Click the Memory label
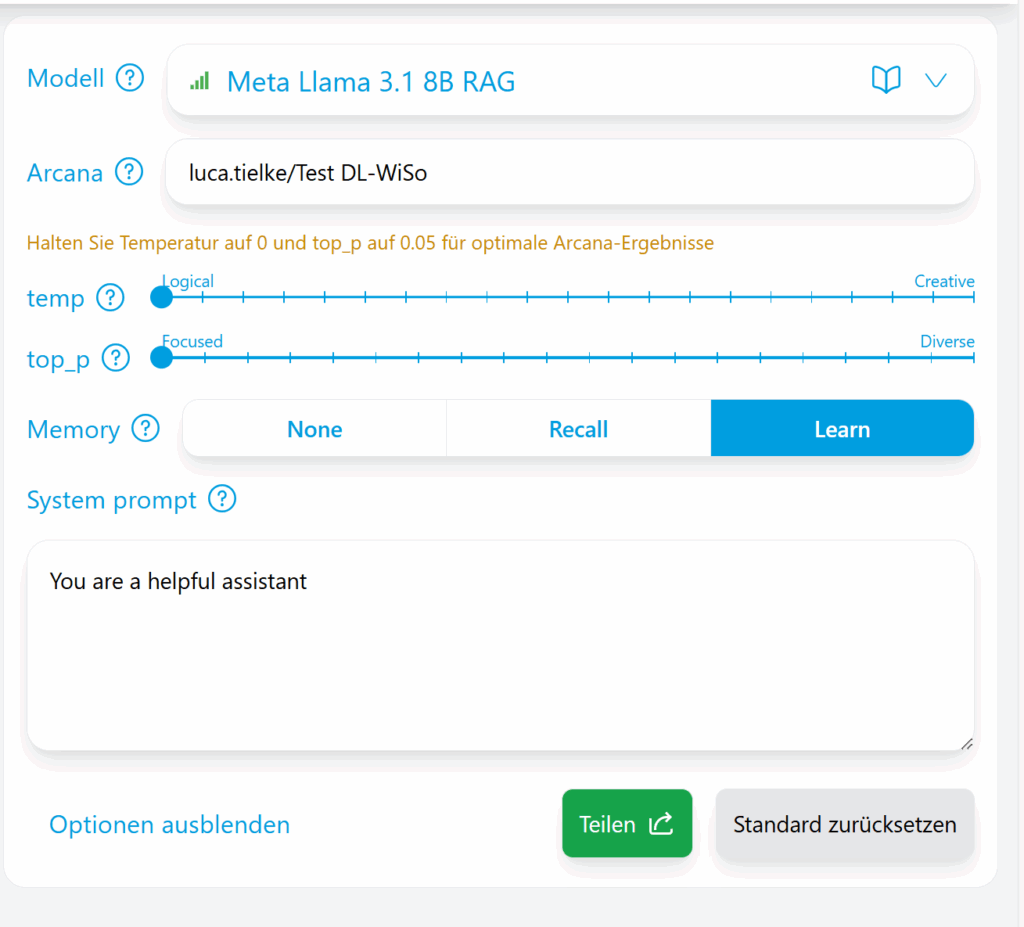Viewport: 1024px width, 927px height. pos(73,430)
